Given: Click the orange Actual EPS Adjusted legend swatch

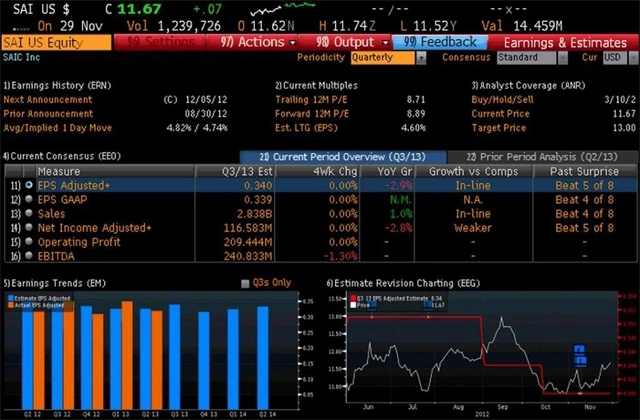Looking at the screenshot, I should click(x=11, y=304).
